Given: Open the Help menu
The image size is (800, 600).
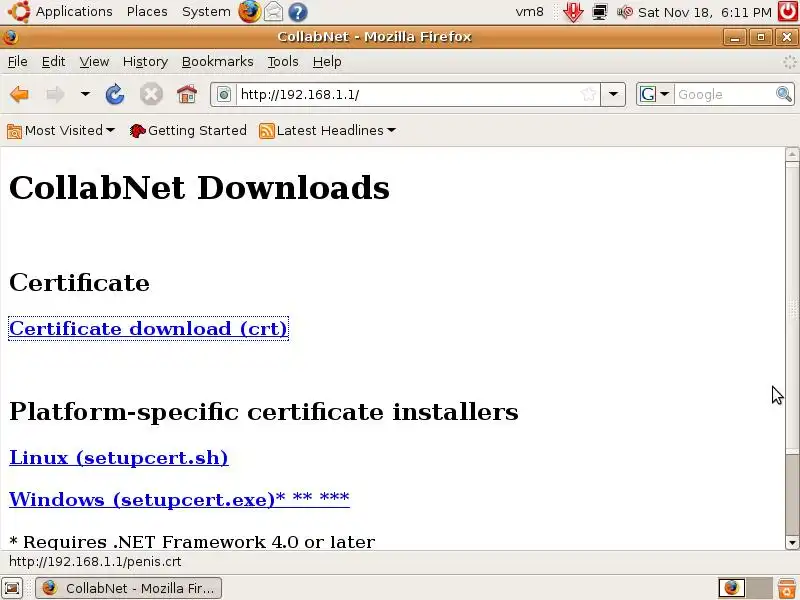Looking at the screenshot, I should click(327, 62).
